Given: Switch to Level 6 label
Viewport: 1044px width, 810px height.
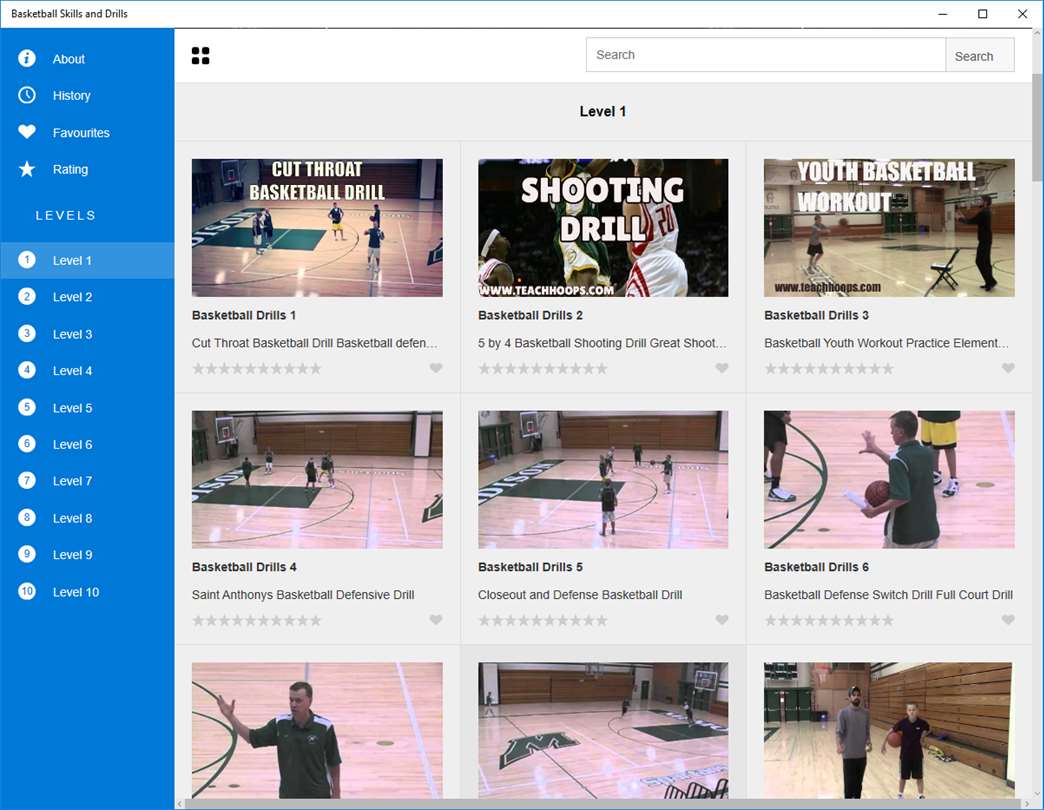Looking at the screenshot, I should [x=73, y=445].
